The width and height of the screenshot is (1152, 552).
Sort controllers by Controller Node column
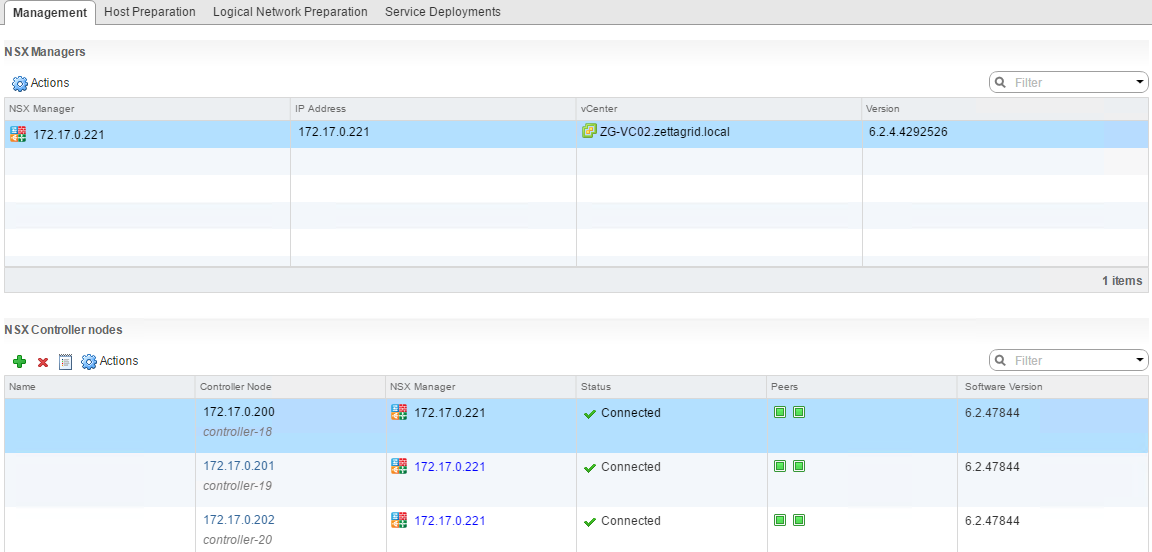tap(291, 387)
